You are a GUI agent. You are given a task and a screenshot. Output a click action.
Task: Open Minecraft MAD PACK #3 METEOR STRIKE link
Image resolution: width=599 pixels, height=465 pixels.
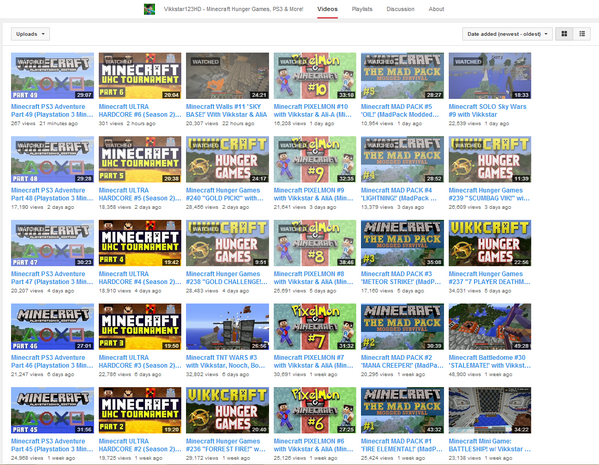(x=401, y=278)
